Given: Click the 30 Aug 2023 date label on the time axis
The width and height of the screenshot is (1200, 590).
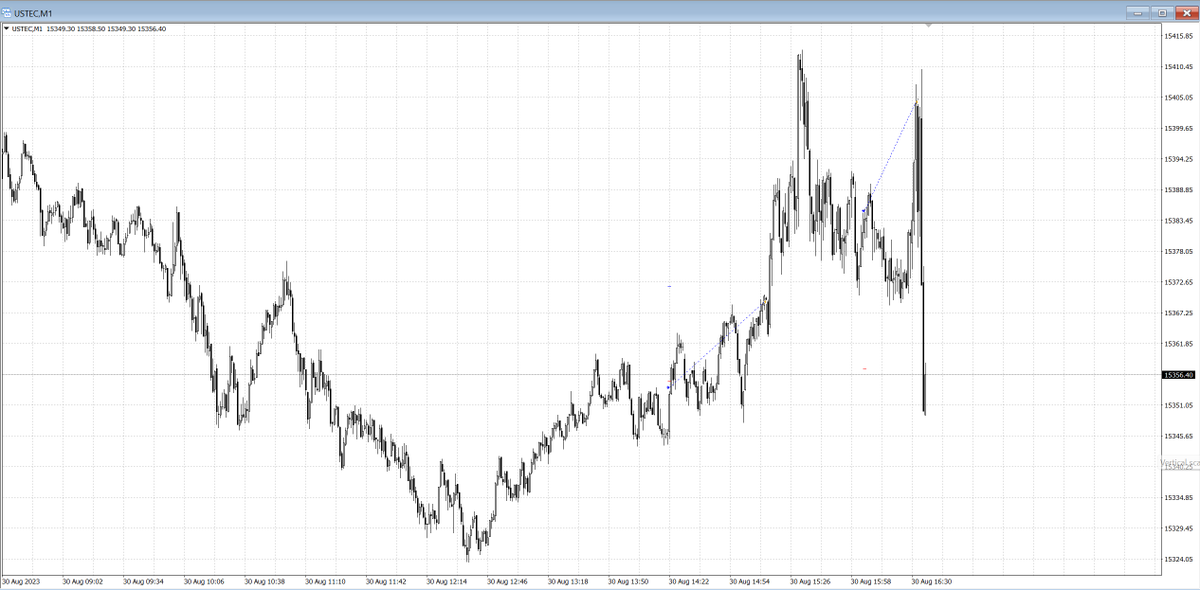Looking at the screenshot, I should pyautogui.click(x=20, y=580).
